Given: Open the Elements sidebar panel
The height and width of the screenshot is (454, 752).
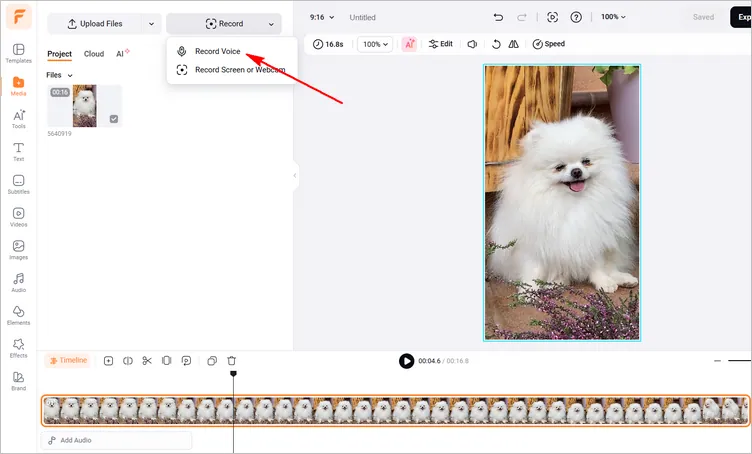Looking at the screenshot, I should coord(18,315).
